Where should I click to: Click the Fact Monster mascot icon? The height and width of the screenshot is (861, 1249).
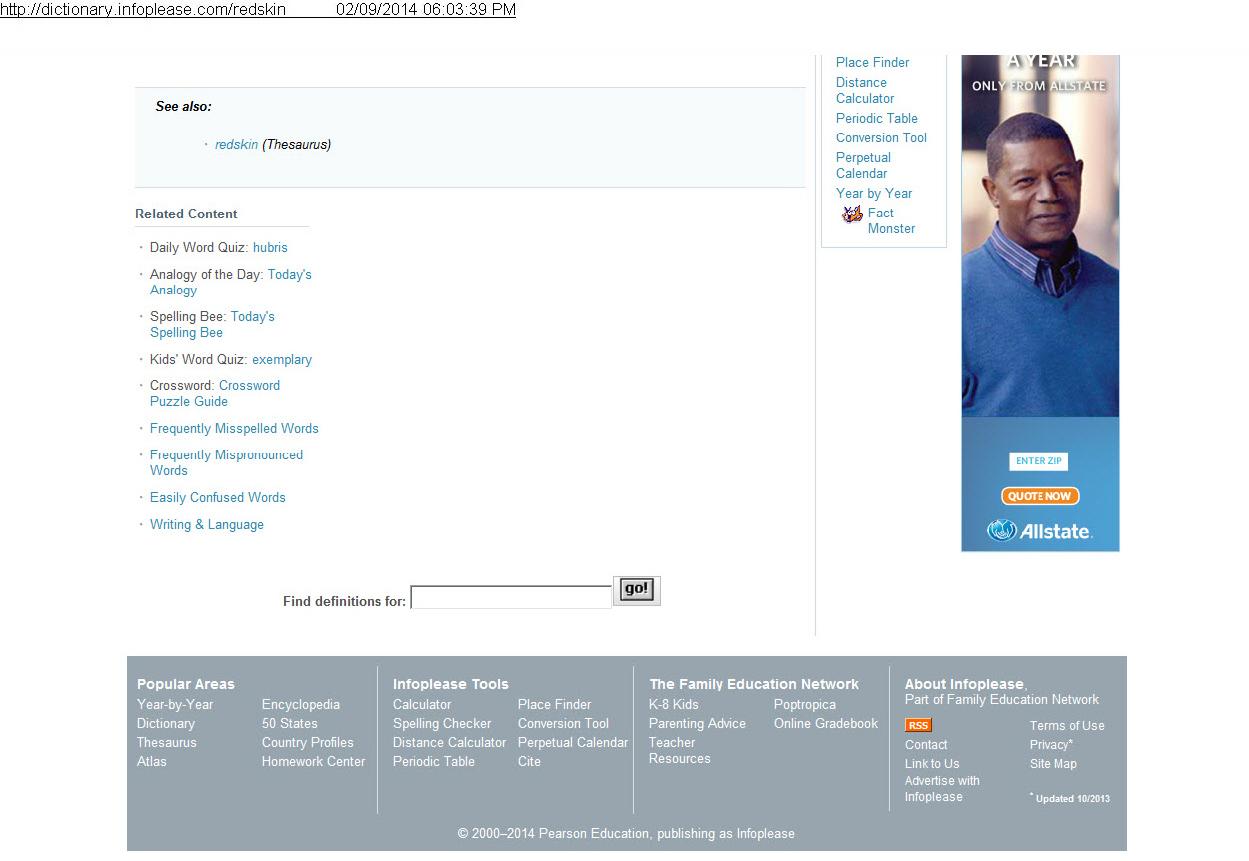coord(852,214)
